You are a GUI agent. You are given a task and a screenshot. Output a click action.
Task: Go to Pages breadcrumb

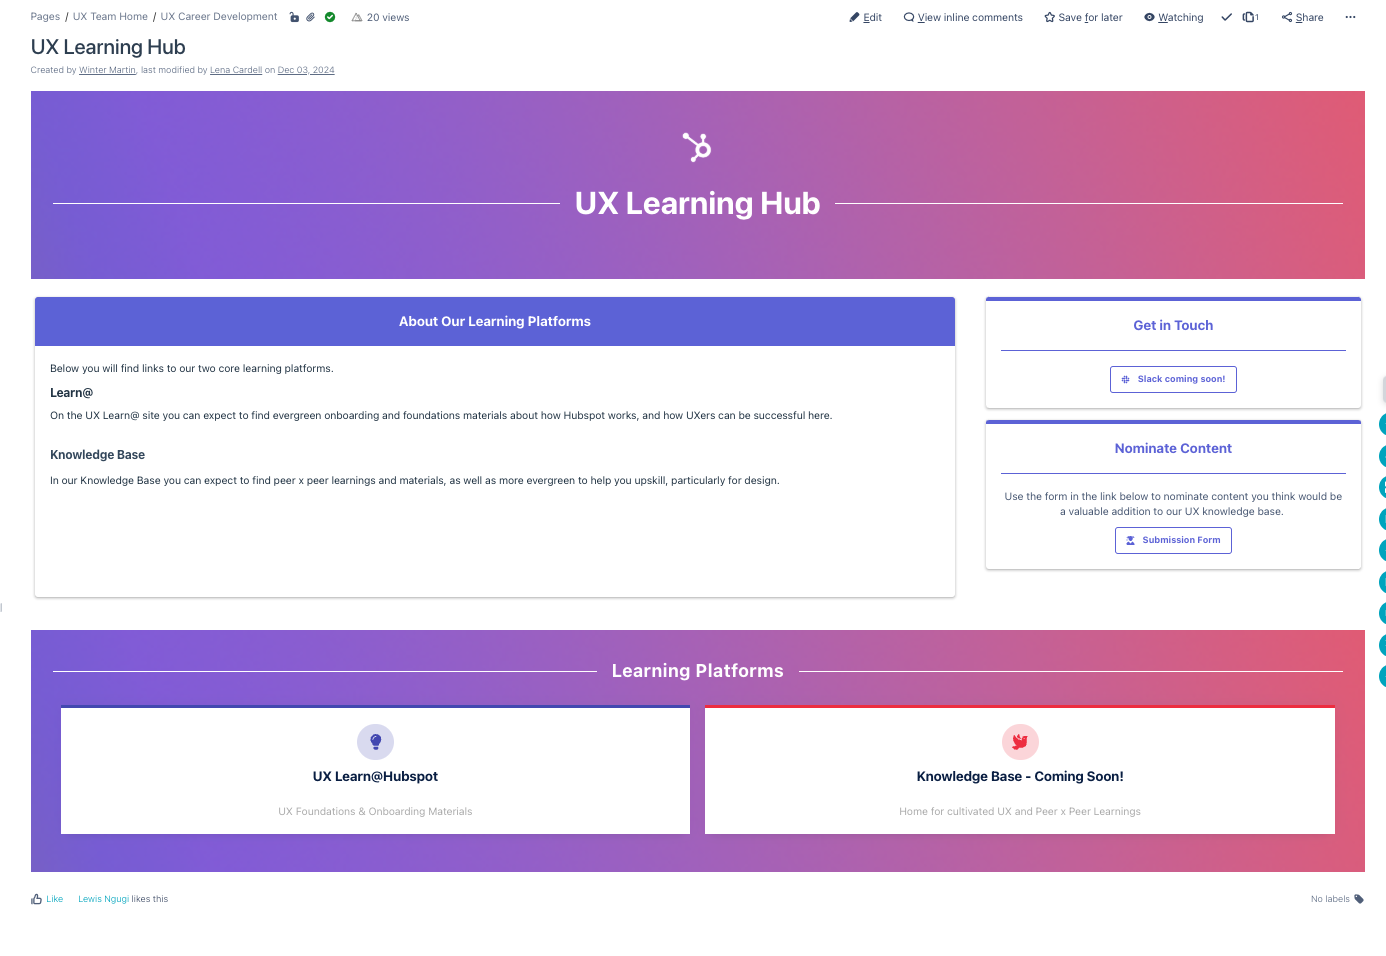tap(45, 17)
